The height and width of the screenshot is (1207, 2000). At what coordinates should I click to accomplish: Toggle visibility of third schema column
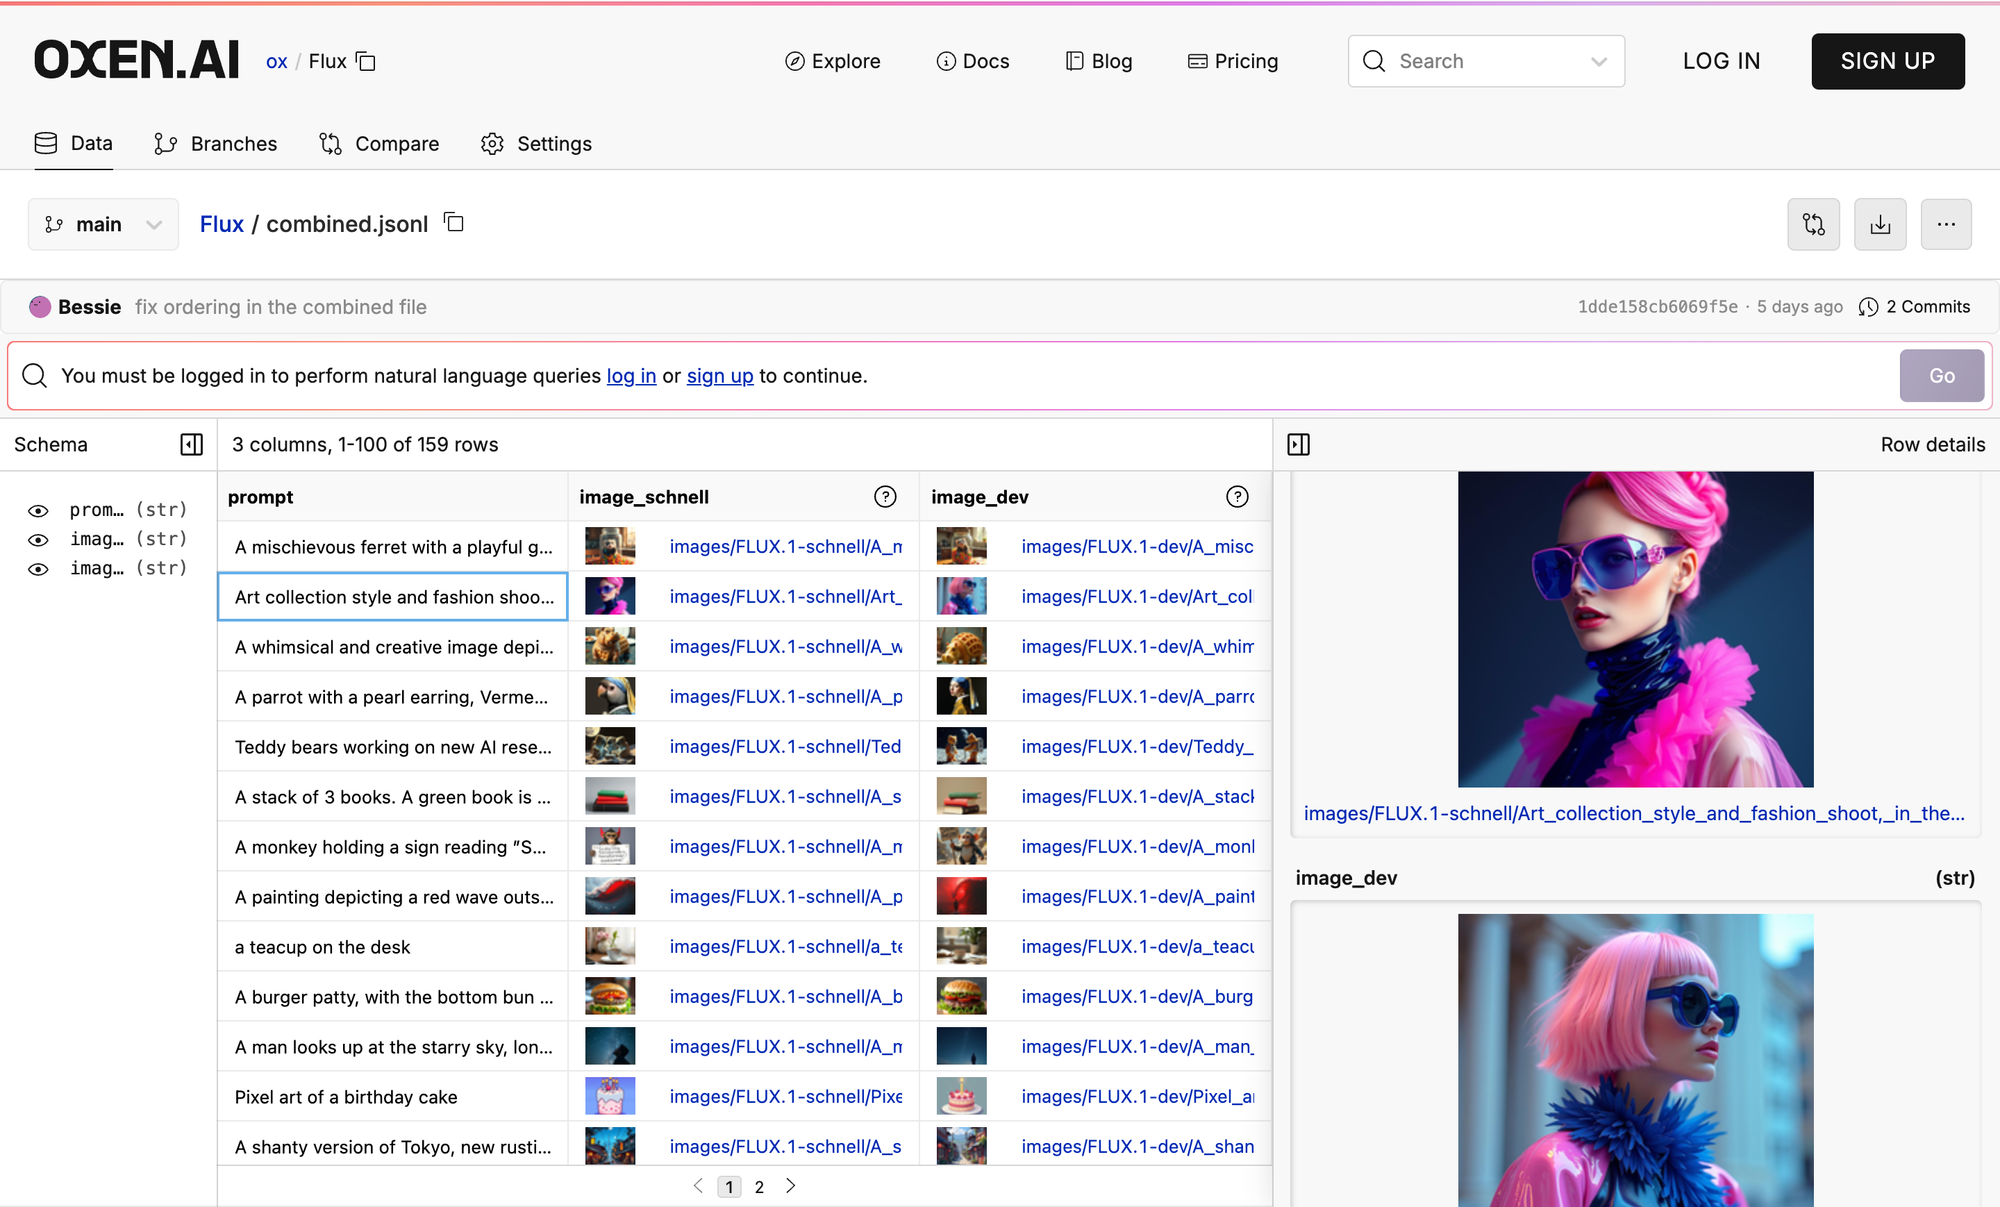tap(38, 569)
